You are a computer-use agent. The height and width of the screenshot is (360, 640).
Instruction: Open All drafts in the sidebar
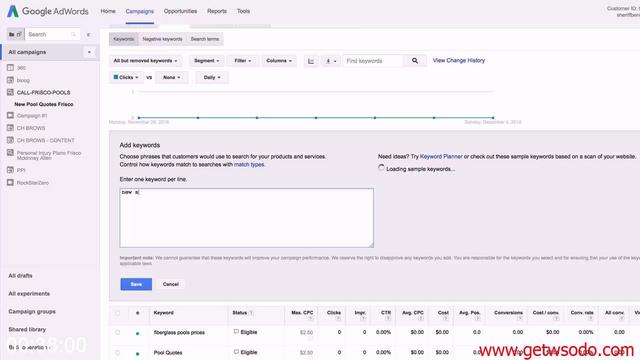pos(20,276)
